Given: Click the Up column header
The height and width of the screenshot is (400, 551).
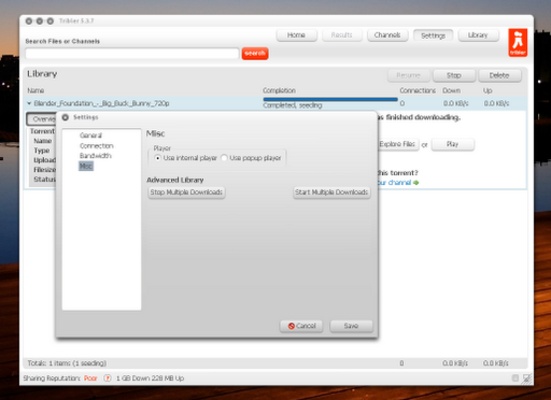Looking at the screenshot, I should [487, 90].
